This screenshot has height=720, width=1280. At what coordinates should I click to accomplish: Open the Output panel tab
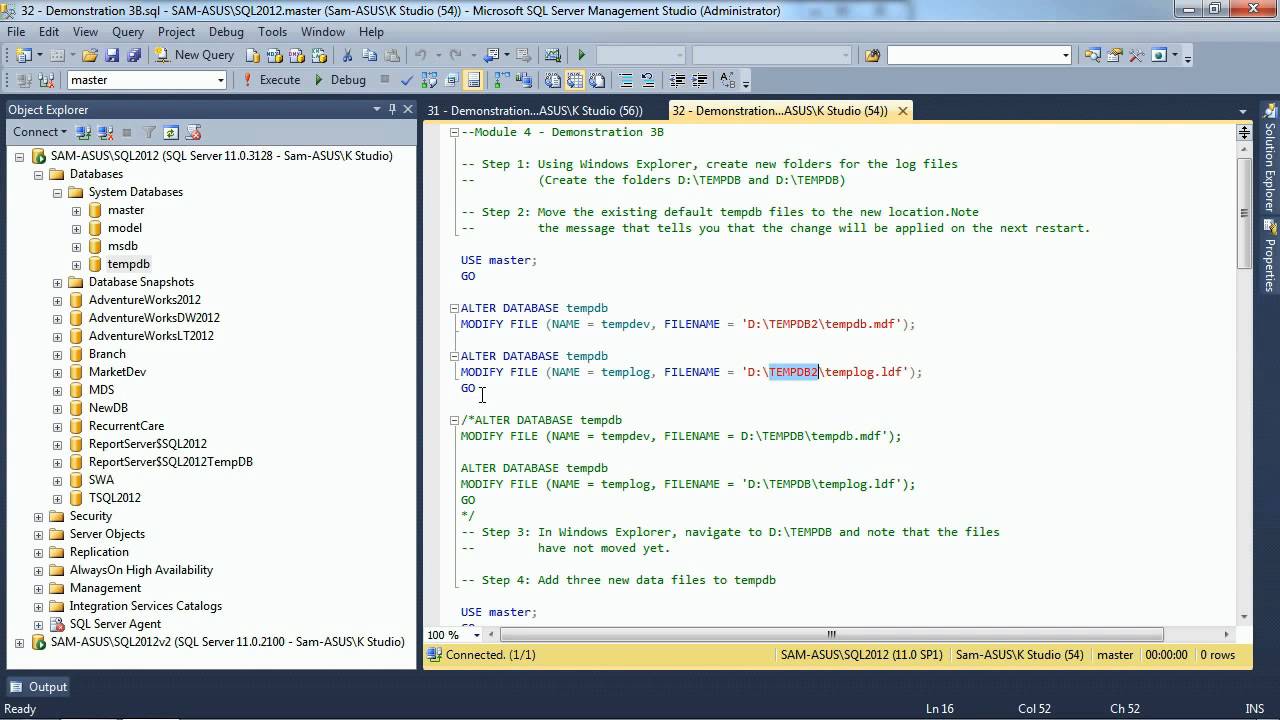tap(39, 687)
